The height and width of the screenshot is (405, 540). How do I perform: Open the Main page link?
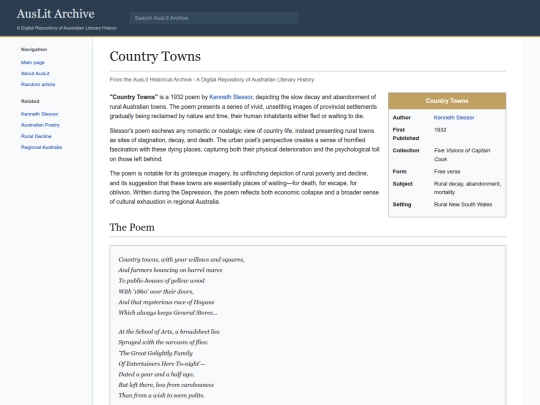[33, 62]
